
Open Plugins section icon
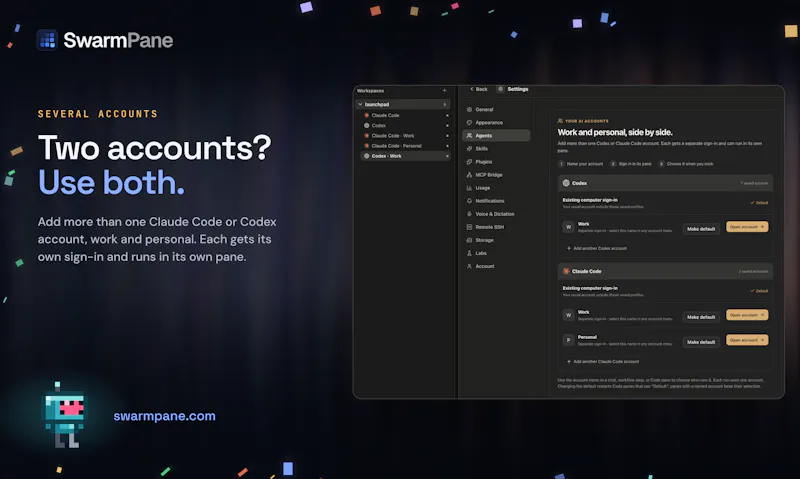coord(469,162)
